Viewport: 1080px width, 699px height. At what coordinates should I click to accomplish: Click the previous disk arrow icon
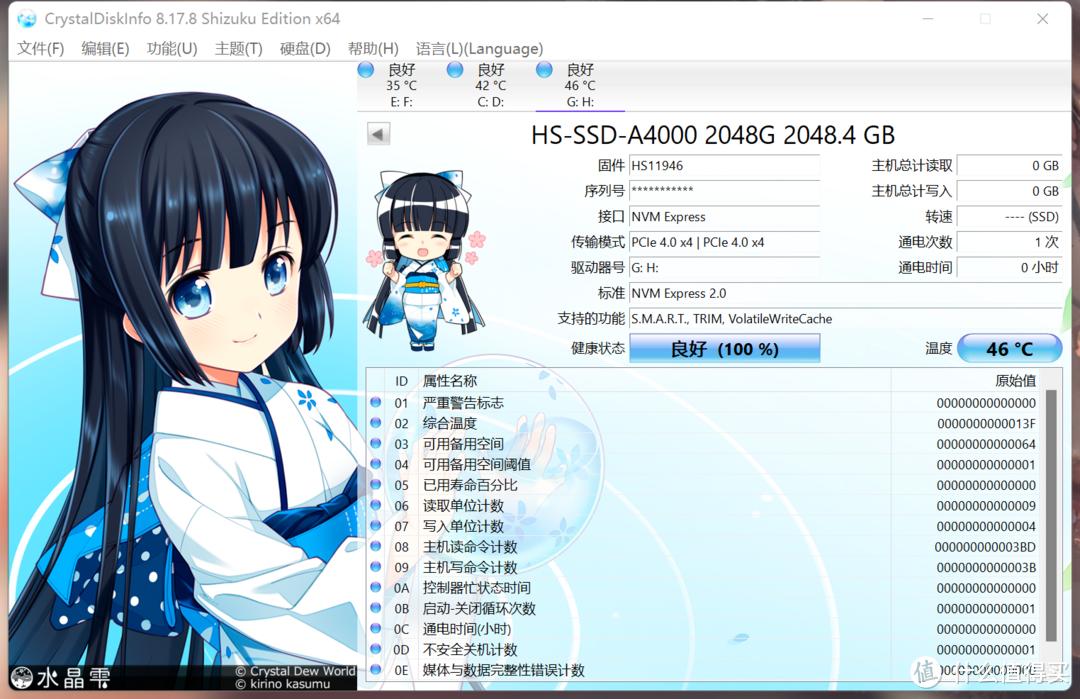(x=377, y=133)
